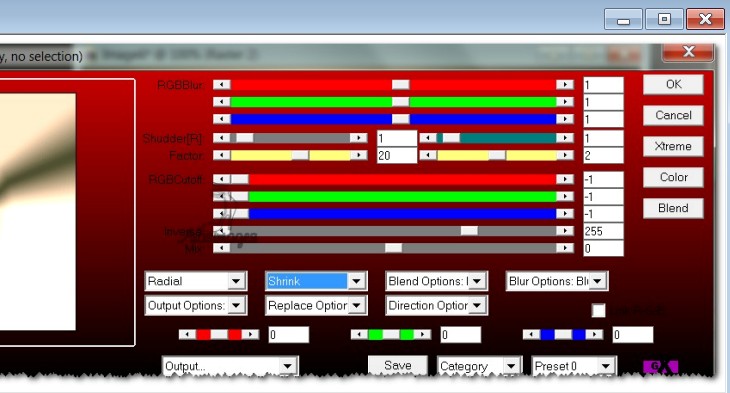The image size is (730, 393).
Task: Close the plugin dialog with red X
Action: (688, 52)
